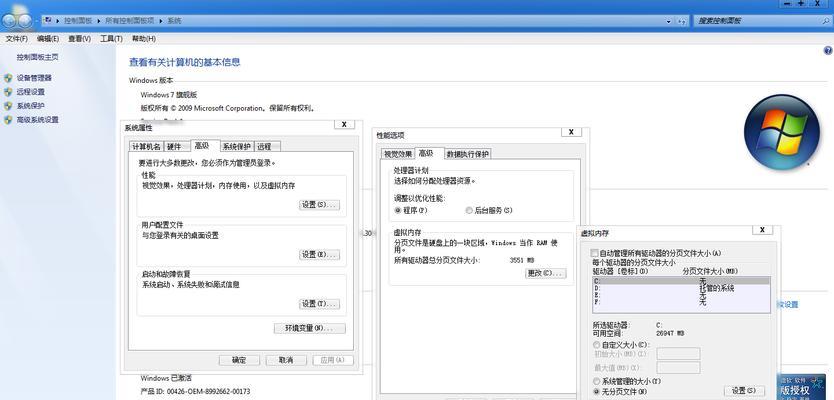Choose the 系统管理的大小 radio option
Viewport: 834px width, 400px height.
(x=596, y=381)
